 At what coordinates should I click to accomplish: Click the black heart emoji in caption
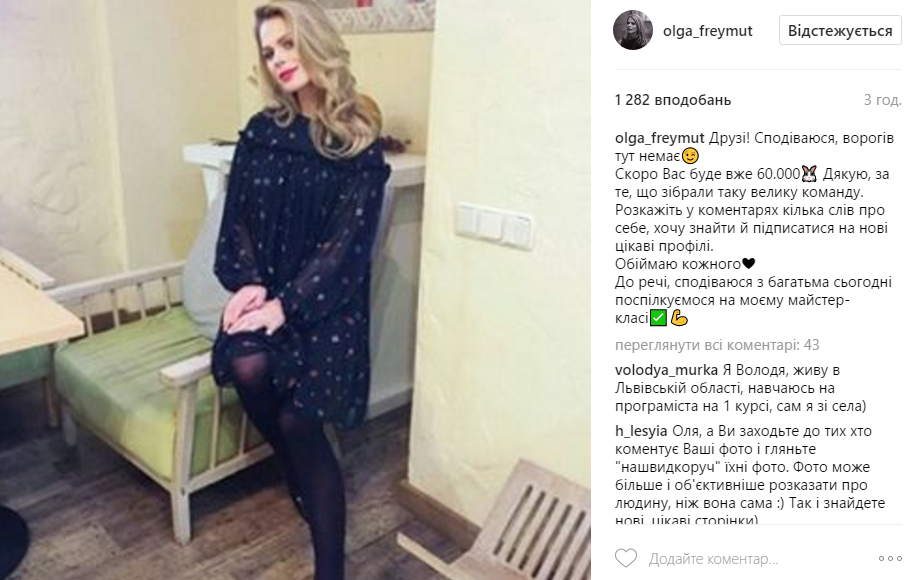click(x=748, y=264)
